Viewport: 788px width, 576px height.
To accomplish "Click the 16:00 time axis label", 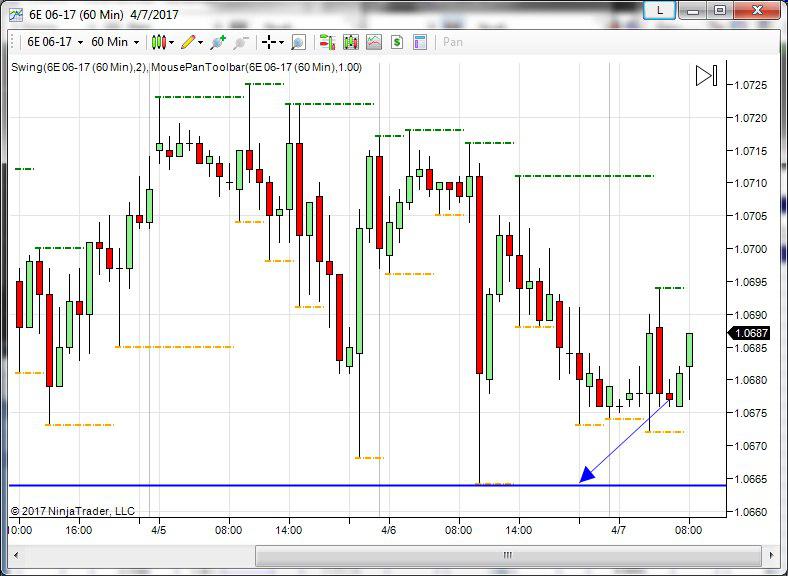I will tap(78, 530).
